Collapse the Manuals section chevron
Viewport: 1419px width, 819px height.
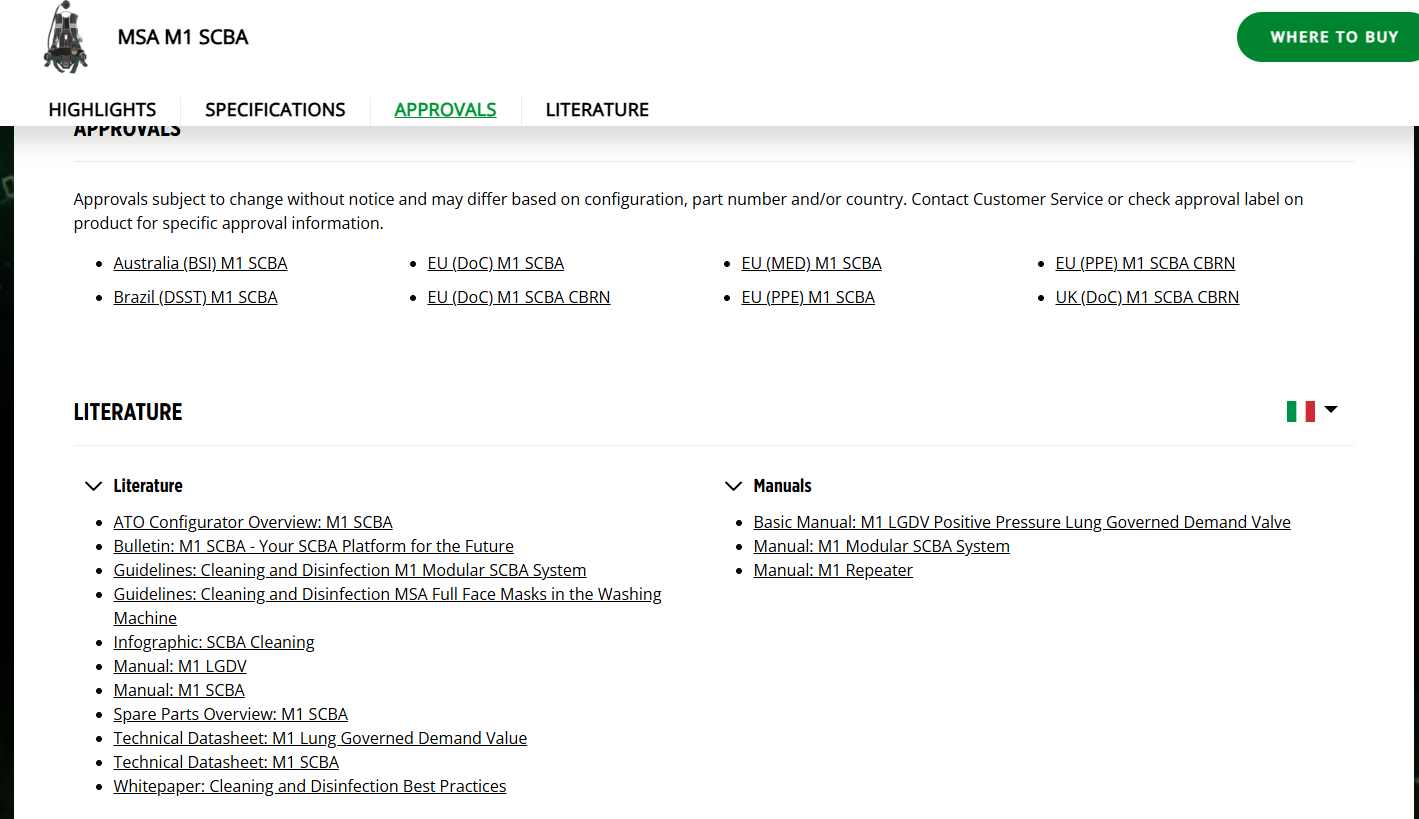coord(733,486)
